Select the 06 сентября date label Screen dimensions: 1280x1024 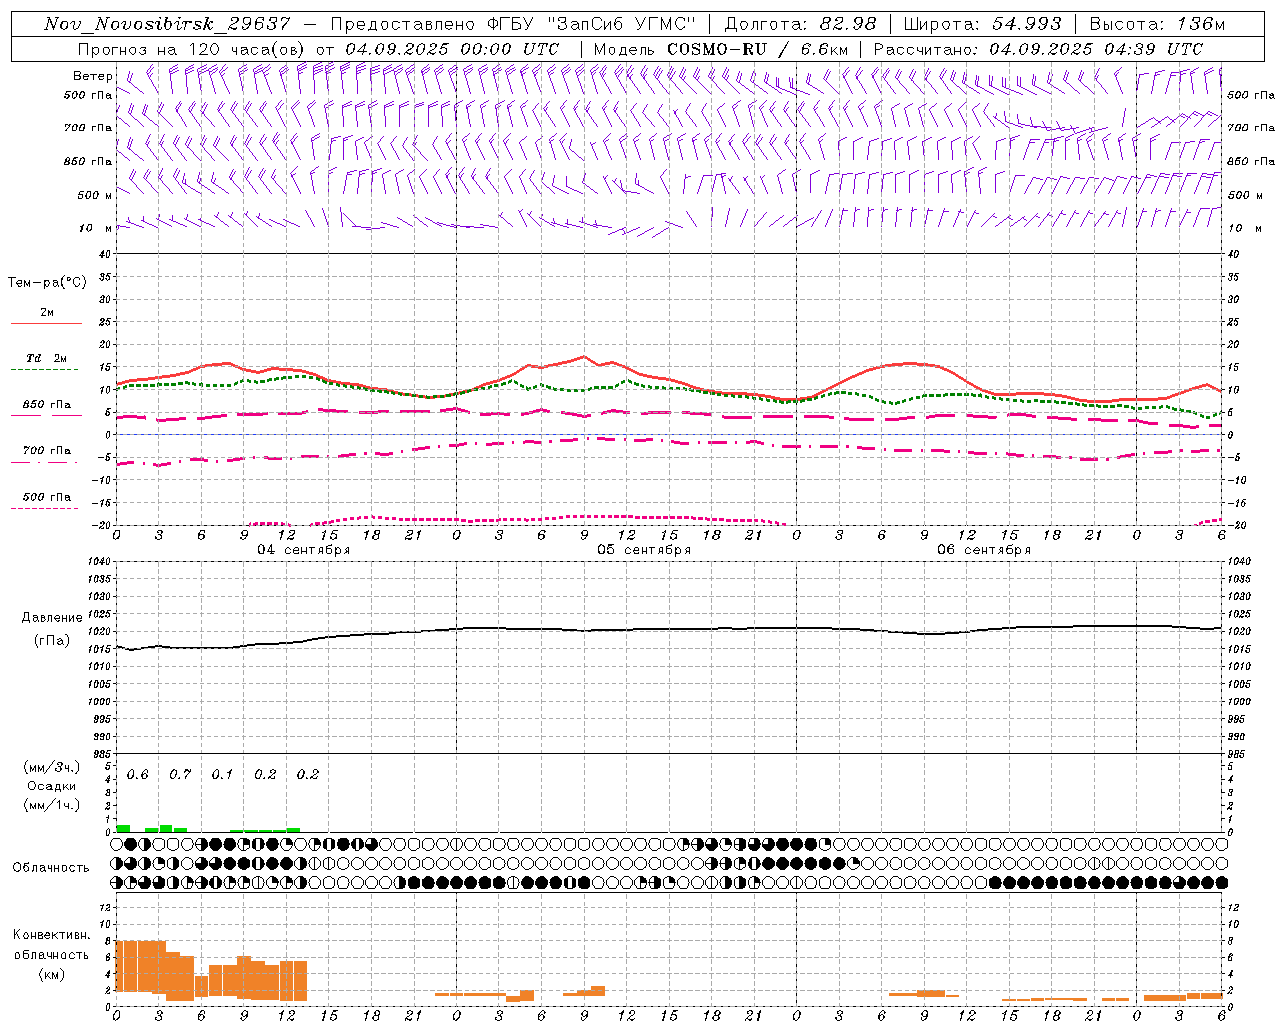(x=983, y=550)
